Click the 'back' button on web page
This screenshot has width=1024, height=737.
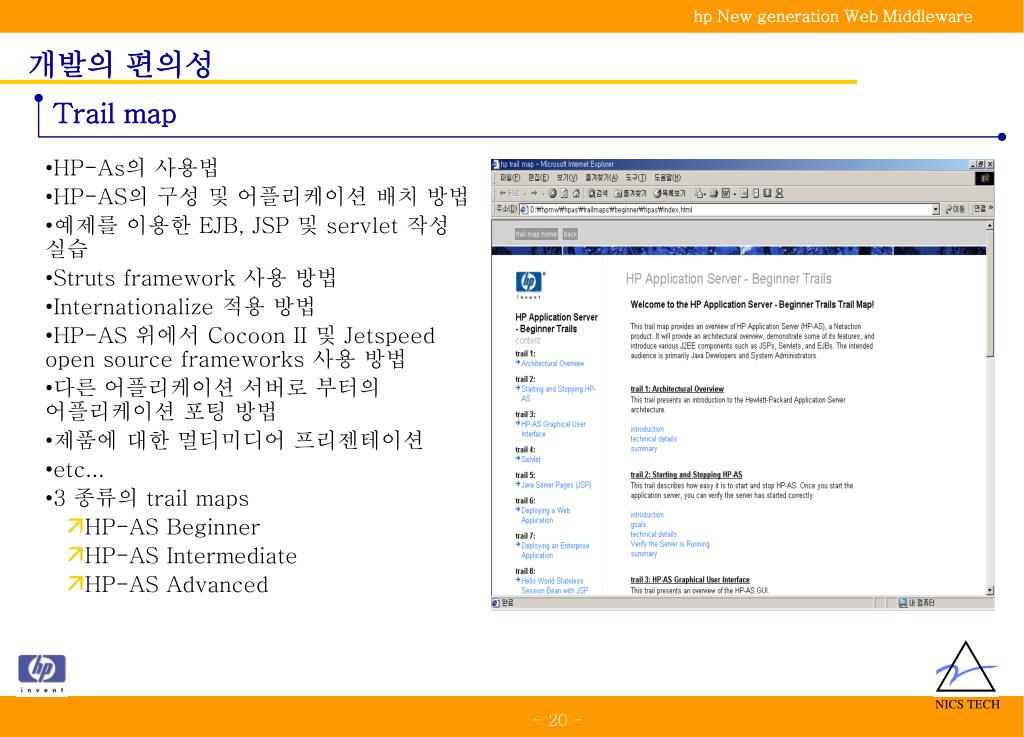[x=570, y=234]
